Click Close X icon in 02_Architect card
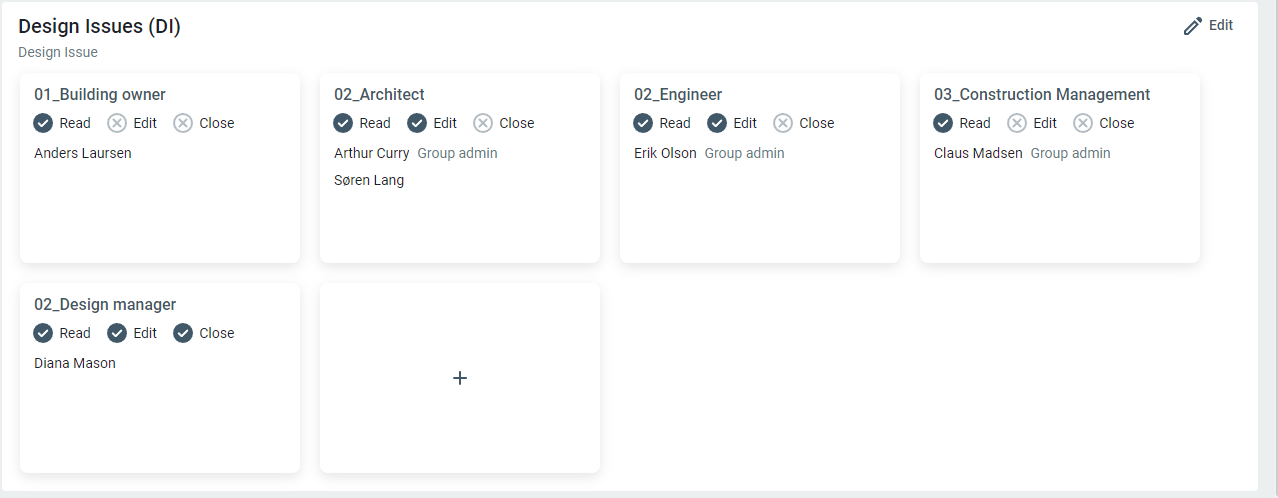Viewport: 1278px width, 498px height. [x=483, y=123]
